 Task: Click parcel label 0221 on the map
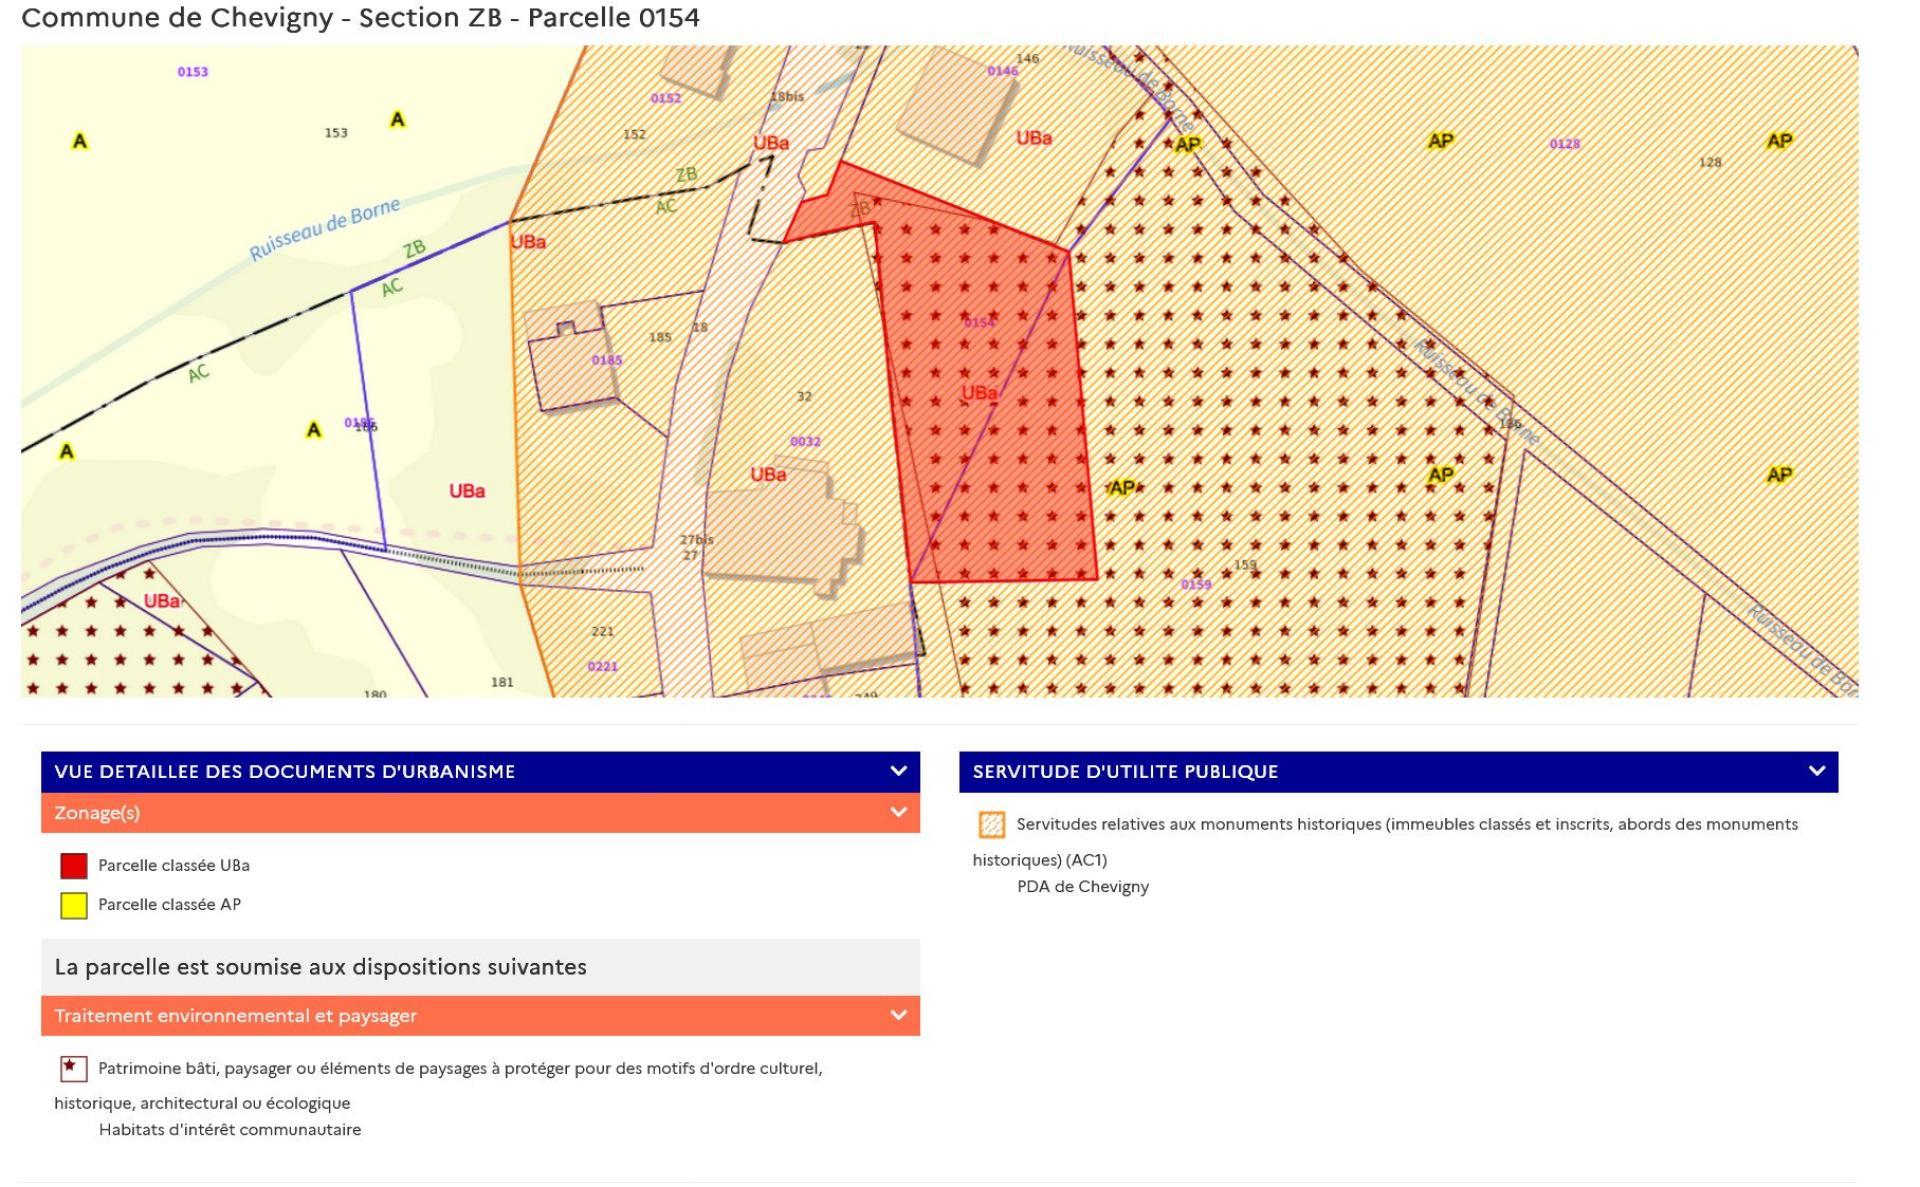click(602, 667)
